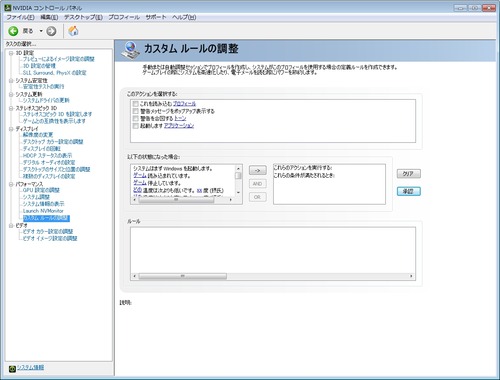Select ビデオ カラー設定の調整
This screenshot has width=500, height=380.
[48, 232]
